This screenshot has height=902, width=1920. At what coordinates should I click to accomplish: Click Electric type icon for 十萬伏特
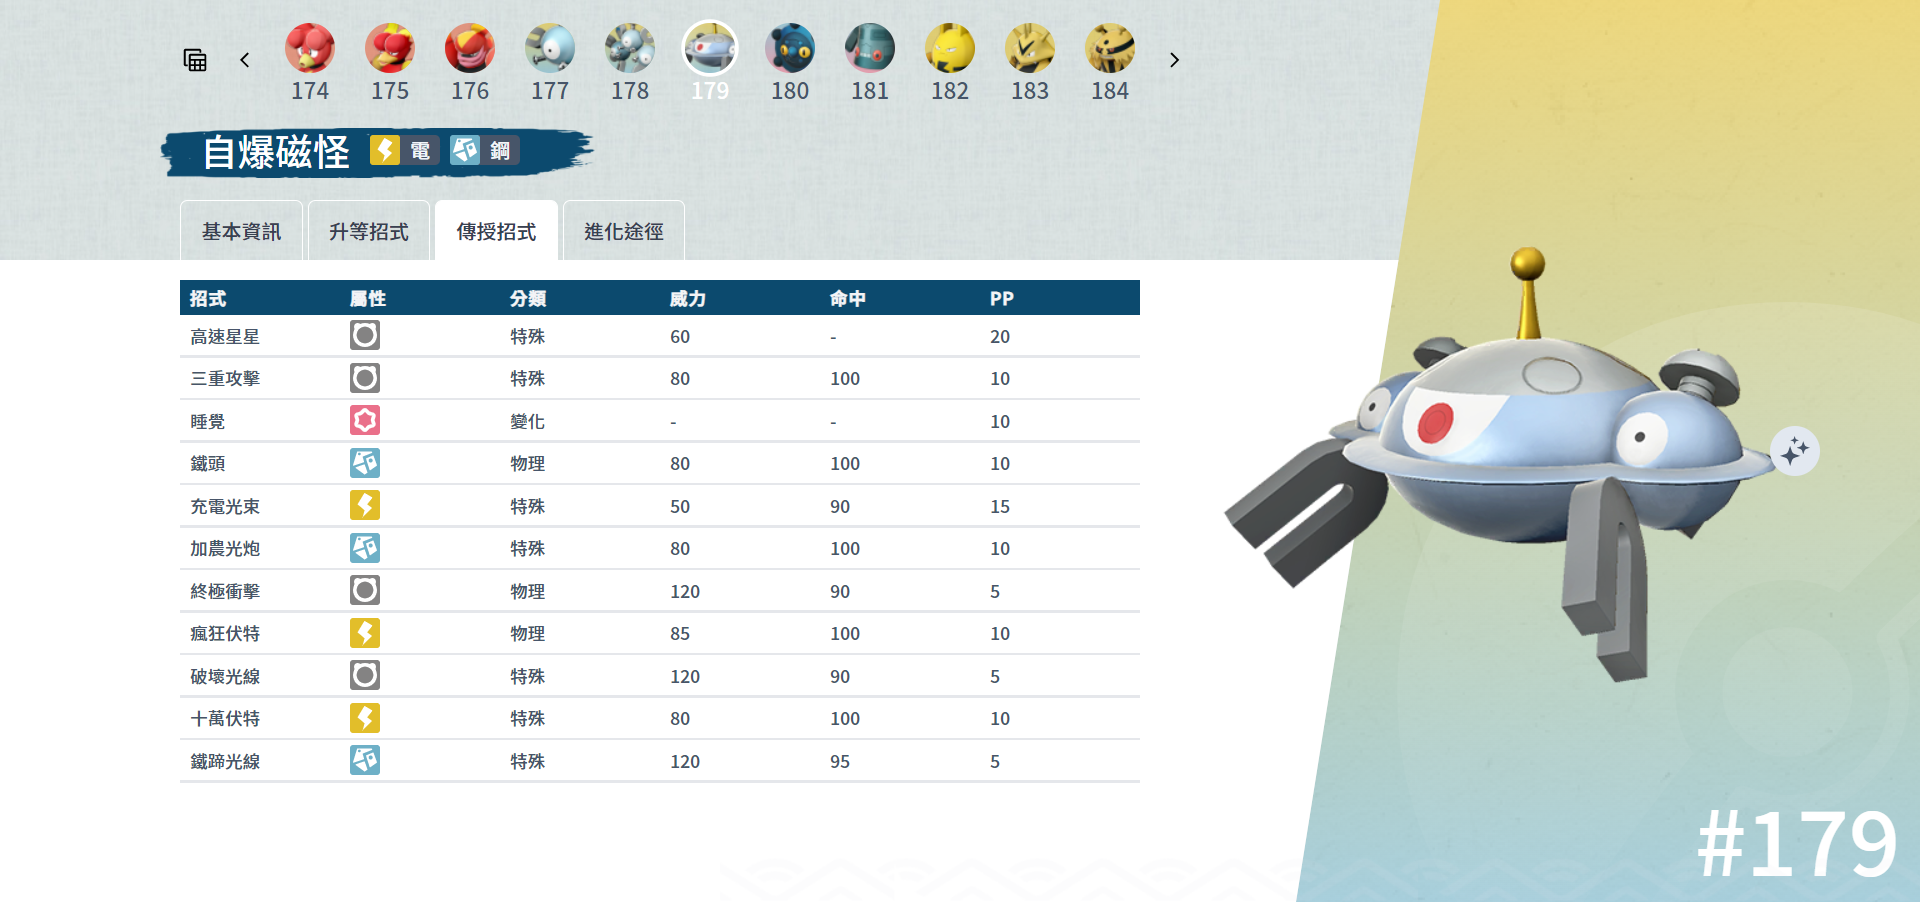(365, 718)
